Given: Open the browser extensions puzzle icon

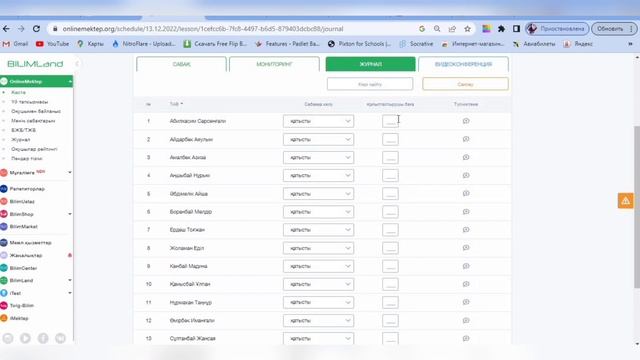Looking at the screenshot, I should pyautogui.click(x=501, y=29).
